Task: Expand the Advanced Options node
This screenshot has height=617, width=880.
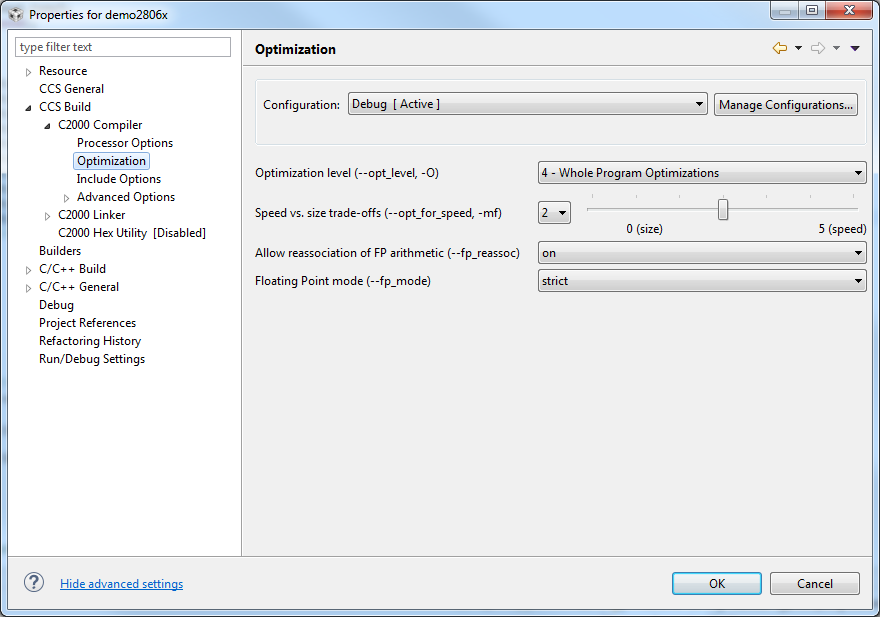Action: click(x=66, y=198)
